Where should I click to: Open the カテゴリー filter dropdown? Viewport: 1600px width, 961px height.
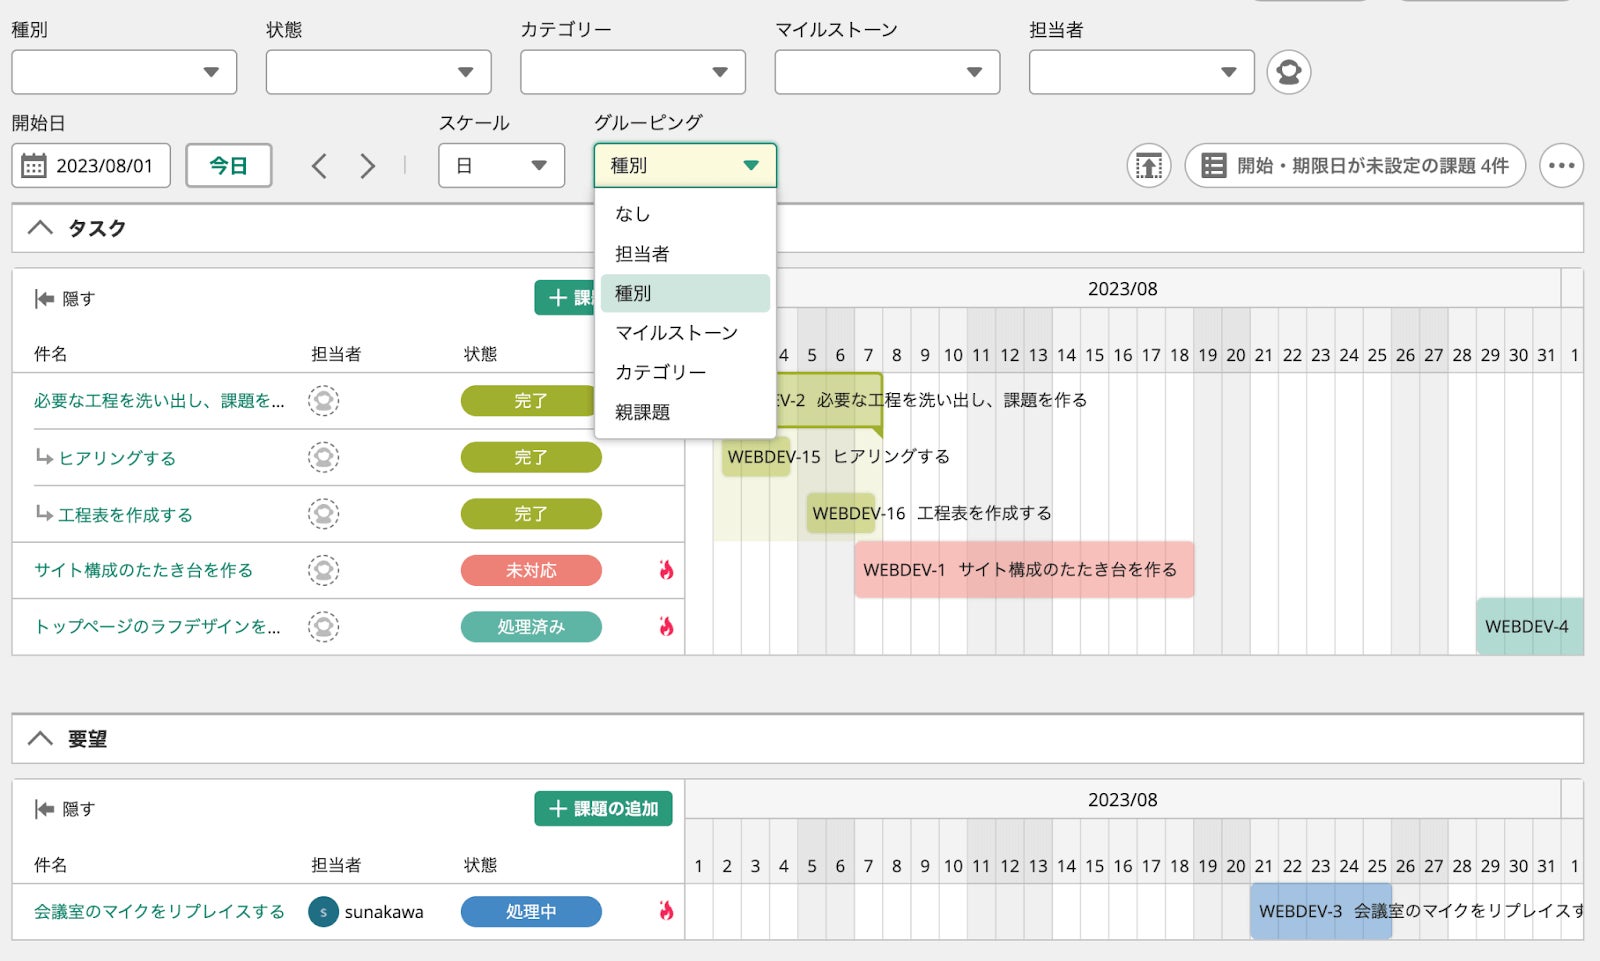pyautogui.click(x=633, y=72)
